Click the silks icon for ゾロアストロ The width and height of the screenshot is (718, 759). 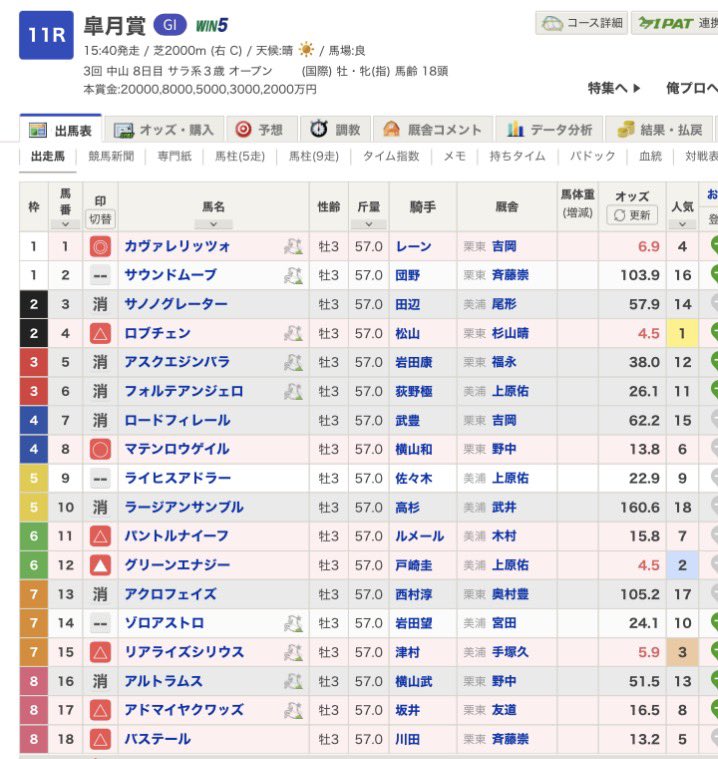293,623
